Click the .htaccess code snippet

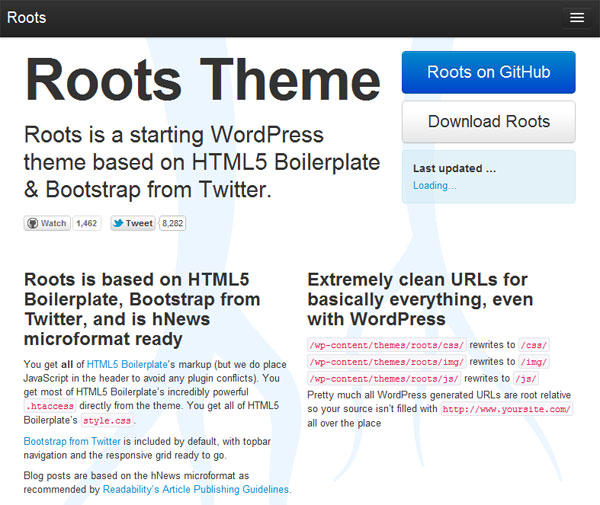[50, 406]
